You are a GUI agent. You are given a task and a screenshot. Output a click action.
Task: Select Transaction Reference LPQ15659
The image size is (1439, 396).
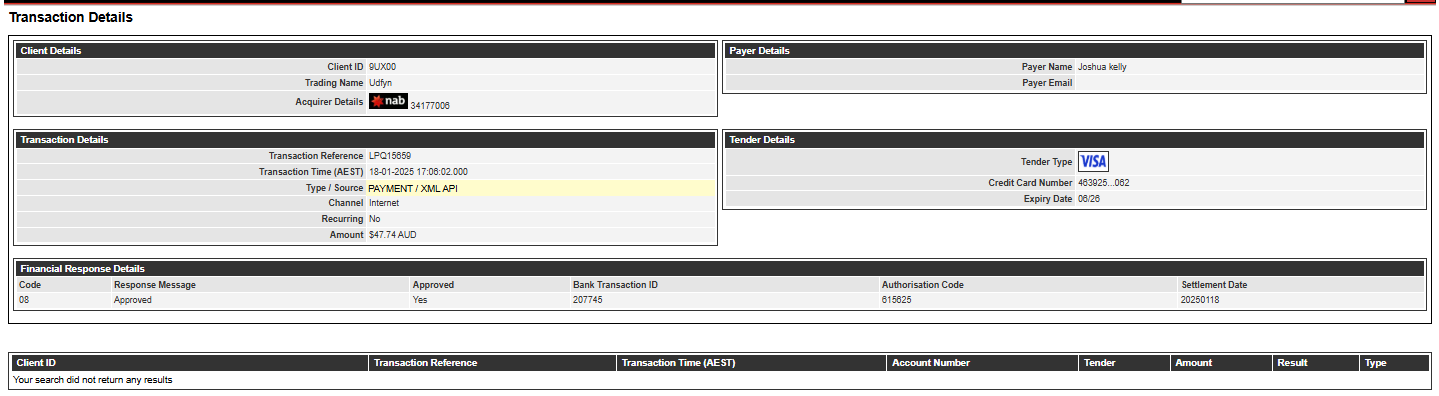pos(390,156)
